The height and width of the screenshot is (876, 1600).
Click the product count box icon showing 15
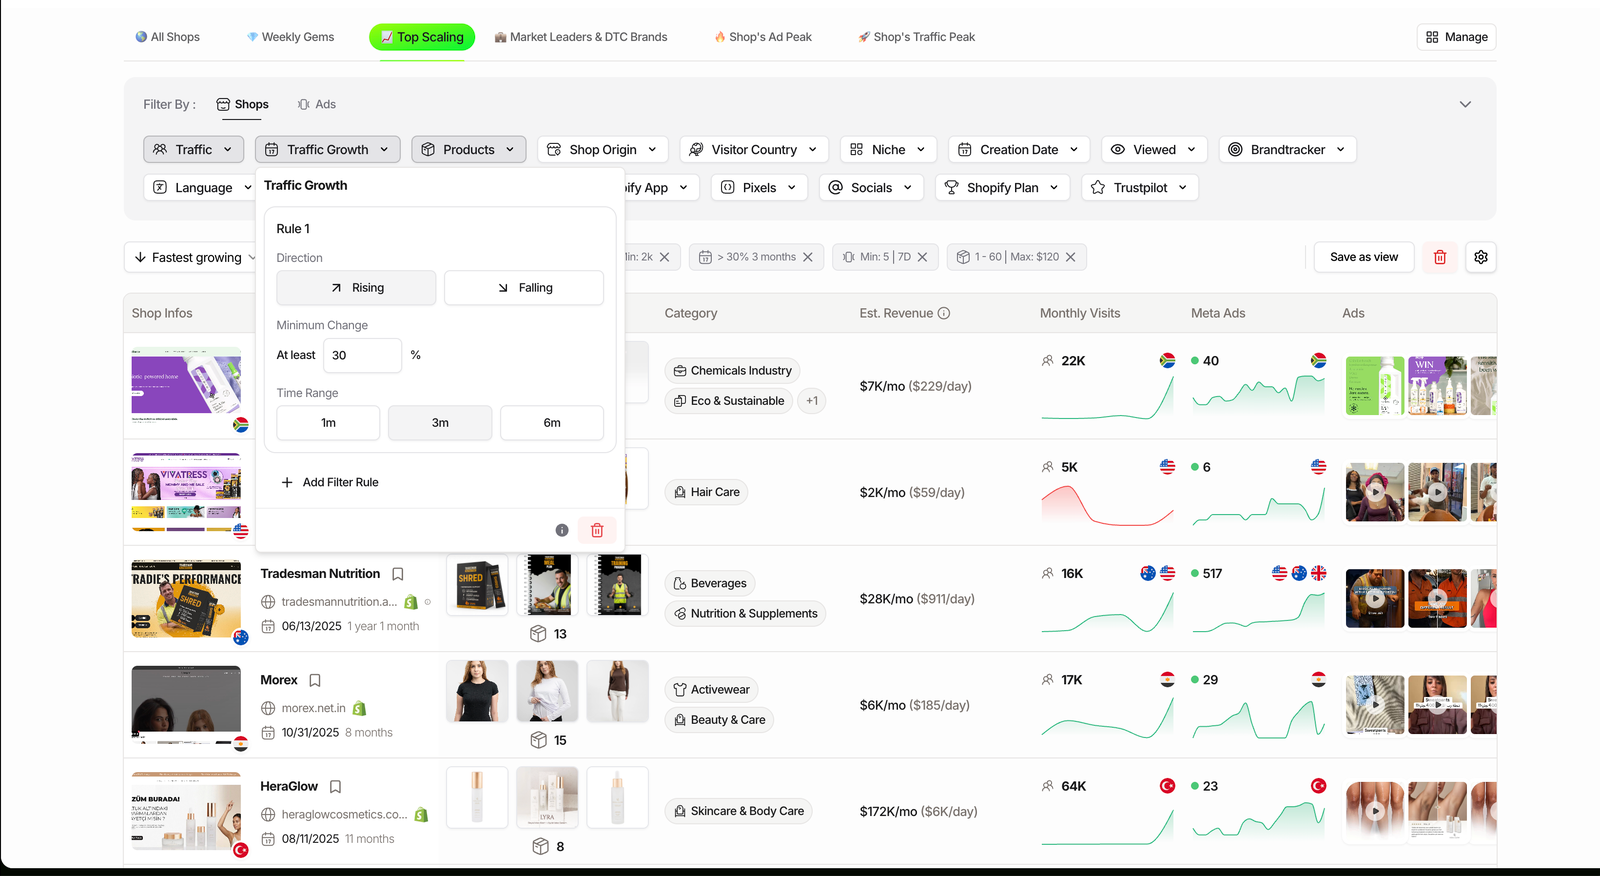click(538, 740)
